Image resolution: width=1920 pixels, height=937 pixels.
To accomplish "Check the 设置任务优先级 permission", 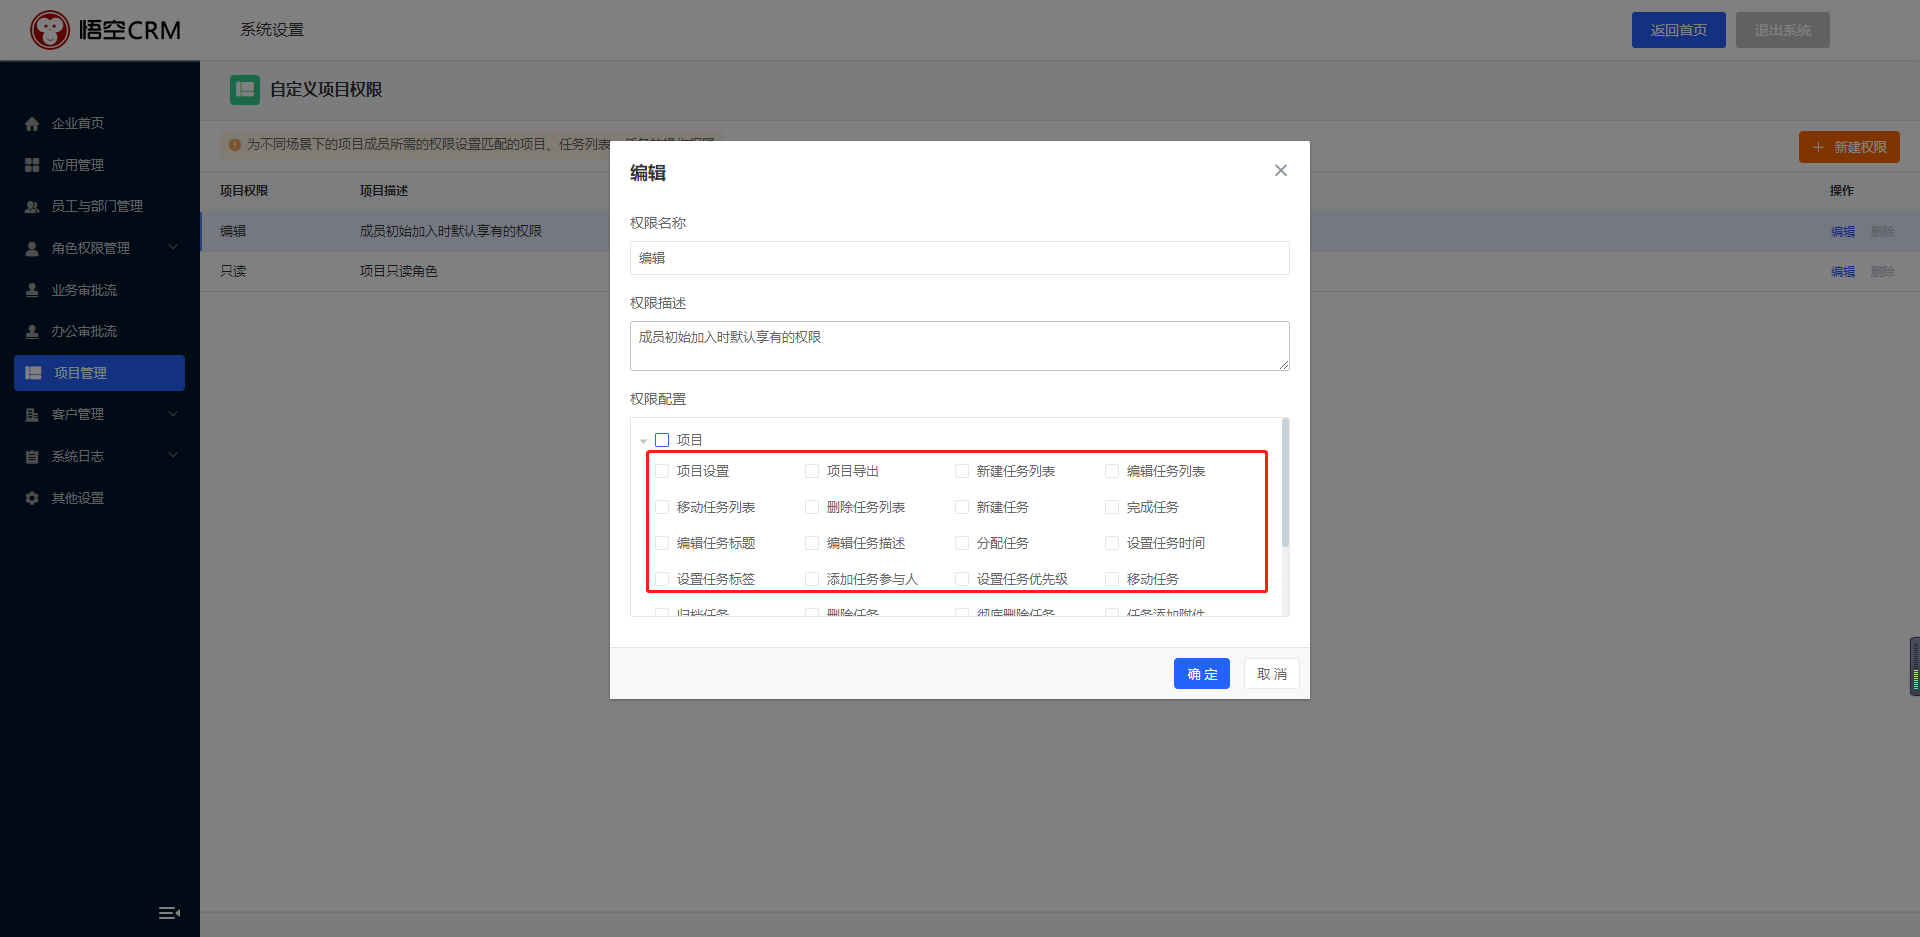I will (962, 579).
